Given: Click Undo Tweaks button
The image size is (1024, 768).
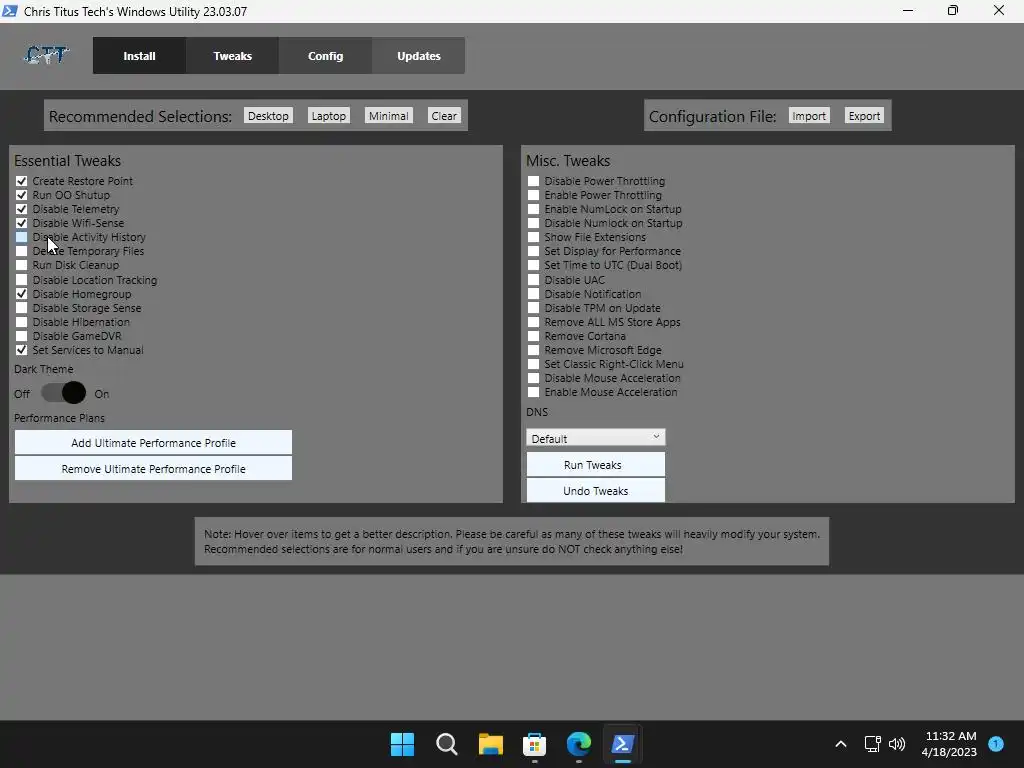Looking at the screenshot, I should pos(596,490).
